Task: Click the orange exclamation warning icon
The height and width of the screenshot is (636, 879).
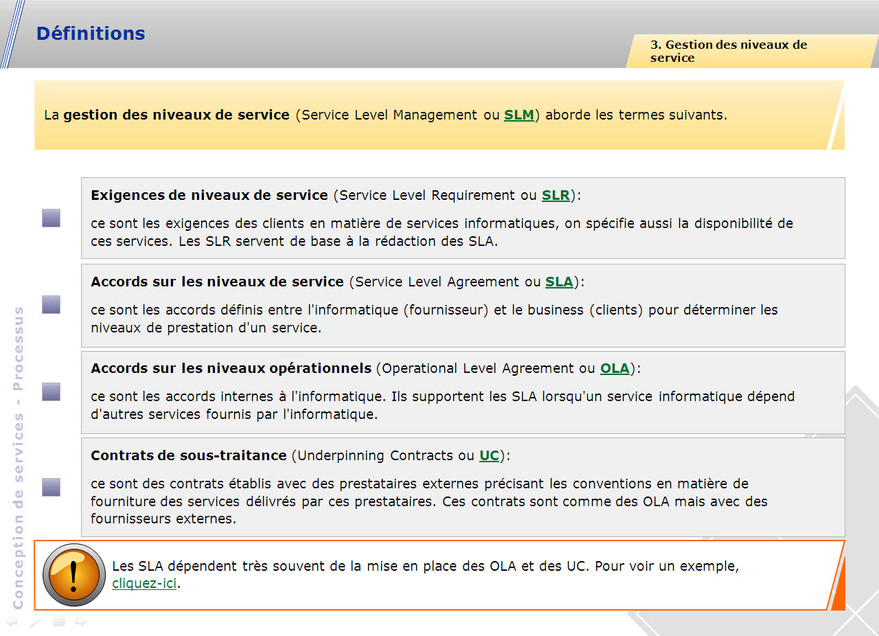Action: [x=75, y=576]
